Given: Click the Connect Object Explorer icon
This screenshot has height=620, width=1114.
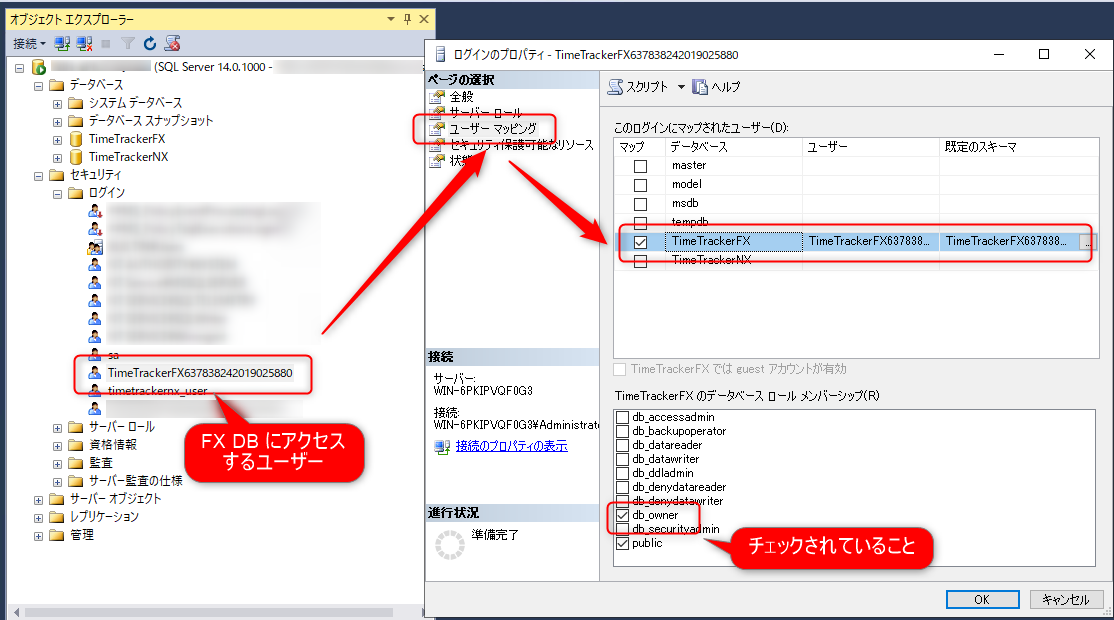Looking at the screenshot, I should [62, 44].
